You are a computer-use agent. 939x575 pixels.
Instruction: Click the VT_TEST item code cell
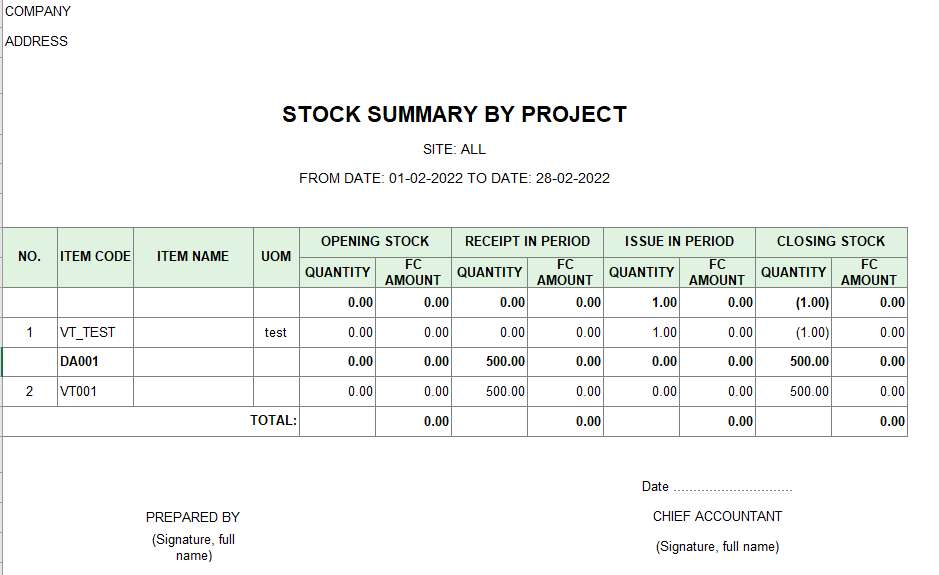click(95, 332)
